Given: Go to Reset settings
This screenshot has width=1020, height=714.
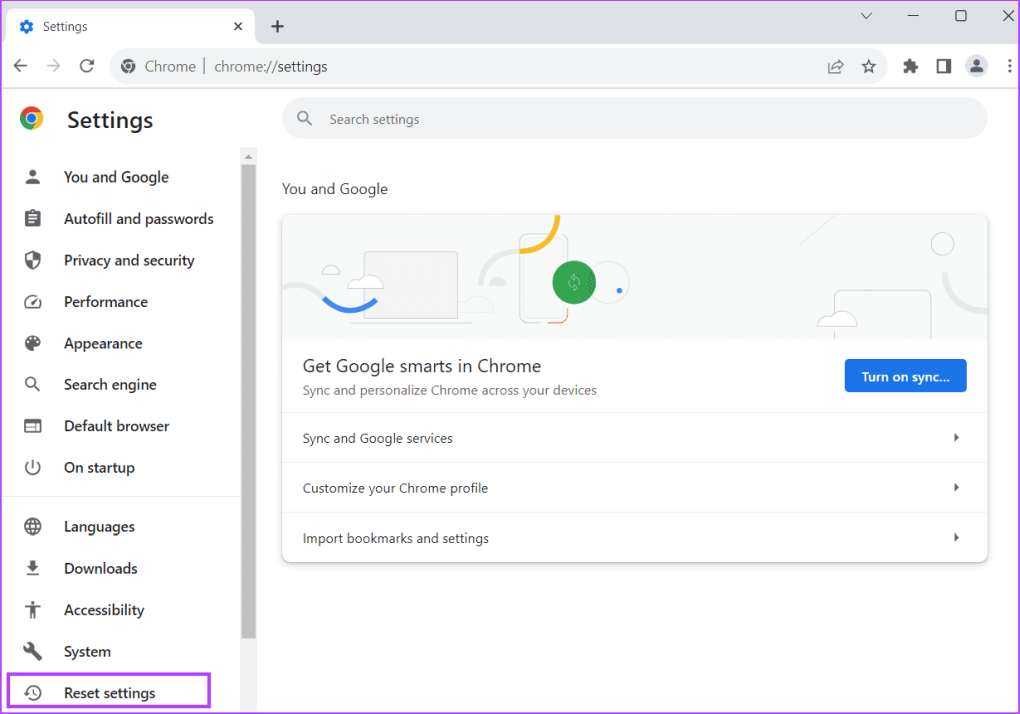Looking at the screenshot, I should pos(109,692).
